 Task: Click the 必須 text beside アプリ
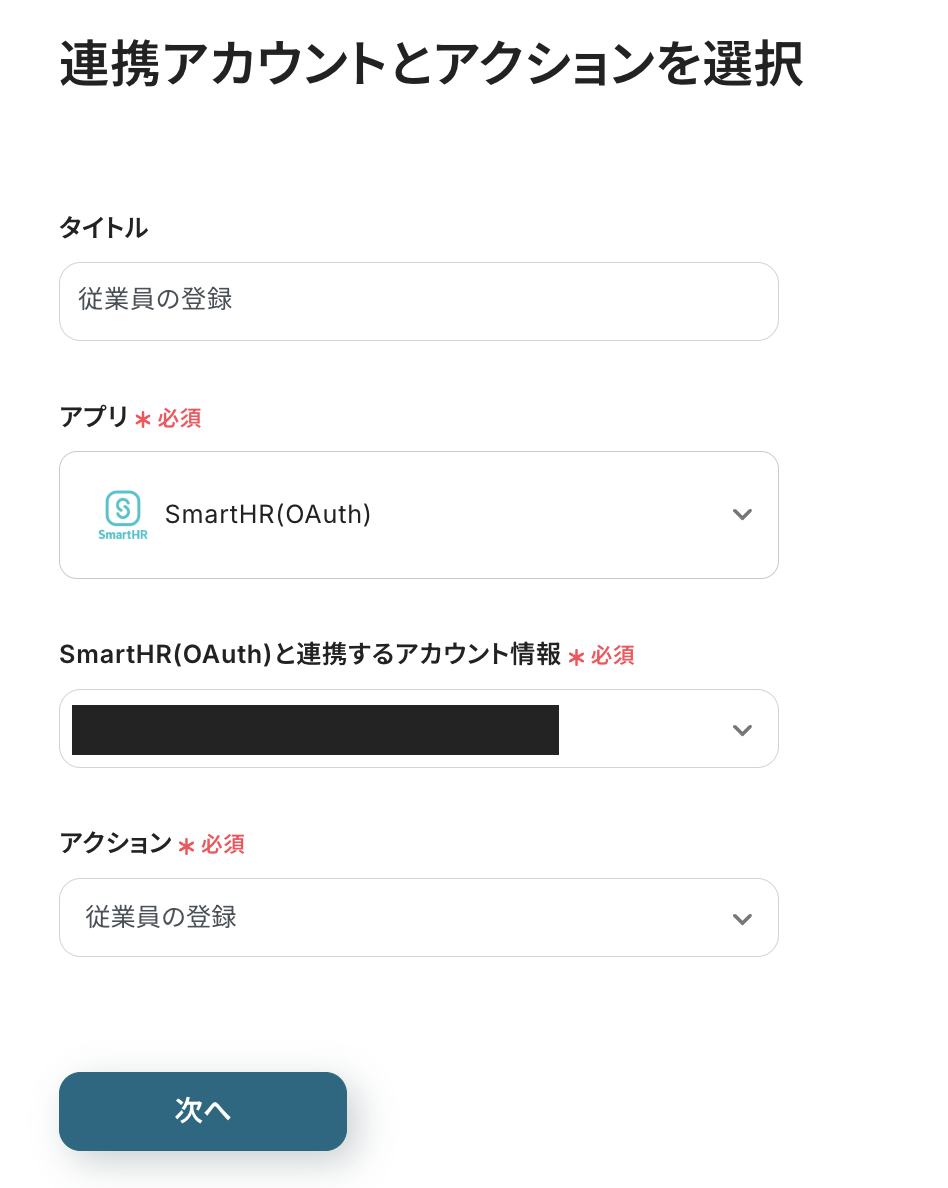[x=179, y=418]
